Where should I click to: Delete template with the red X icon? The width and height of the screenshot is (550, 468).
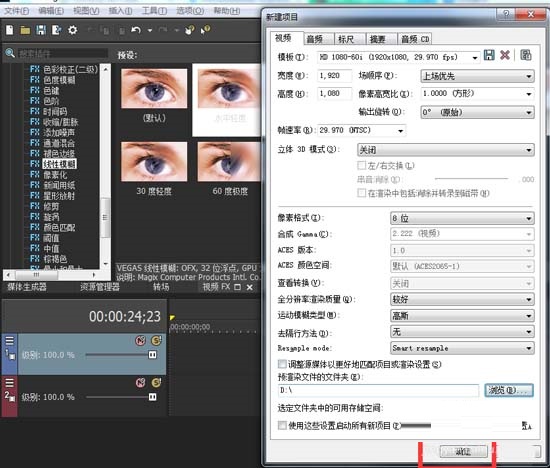505,55
